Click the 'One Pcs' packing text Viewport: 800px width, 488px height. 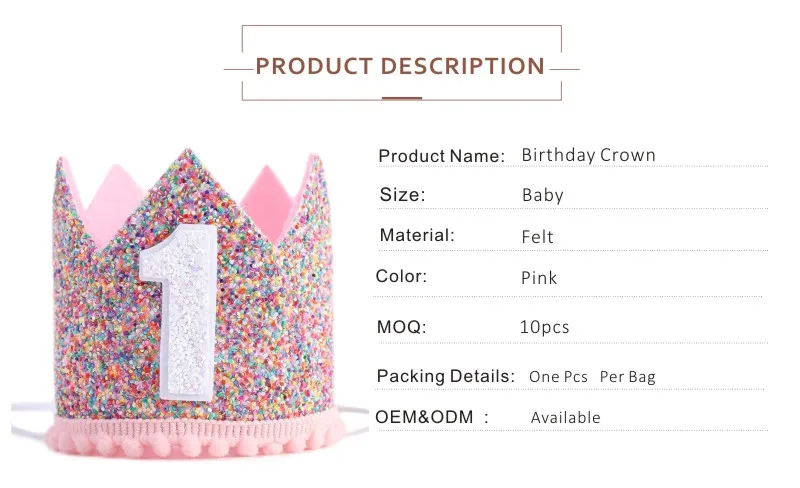click(558, 377)
